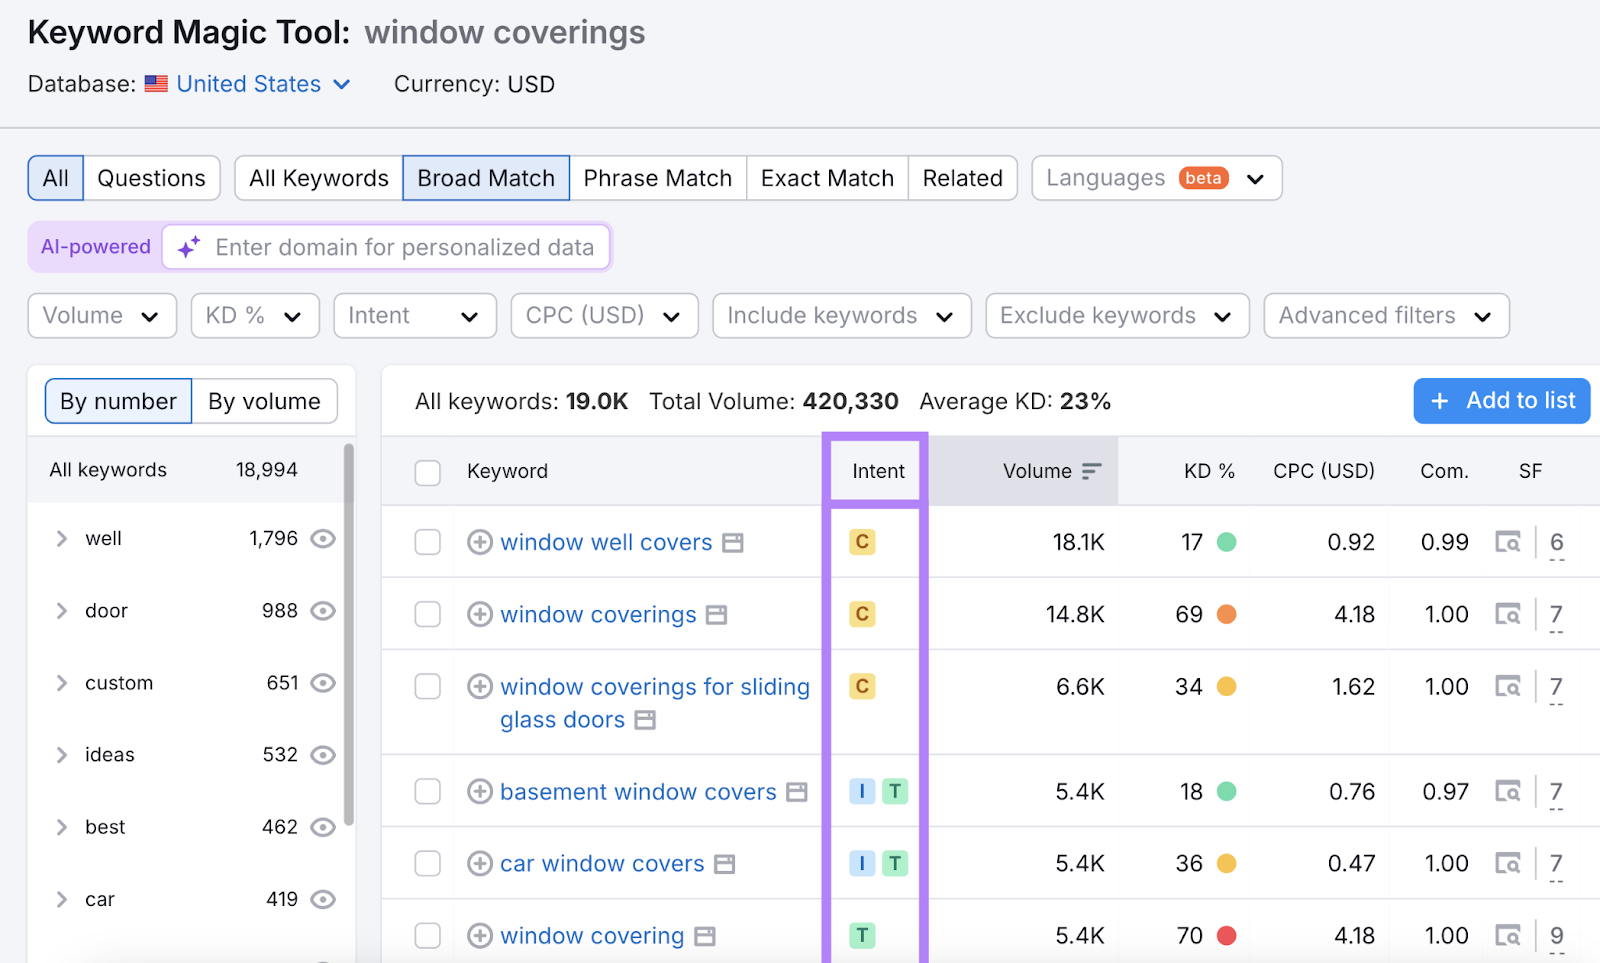Click the plus icon next to "window coverings"
The image size is (1600, 963).
click(480, 614)
